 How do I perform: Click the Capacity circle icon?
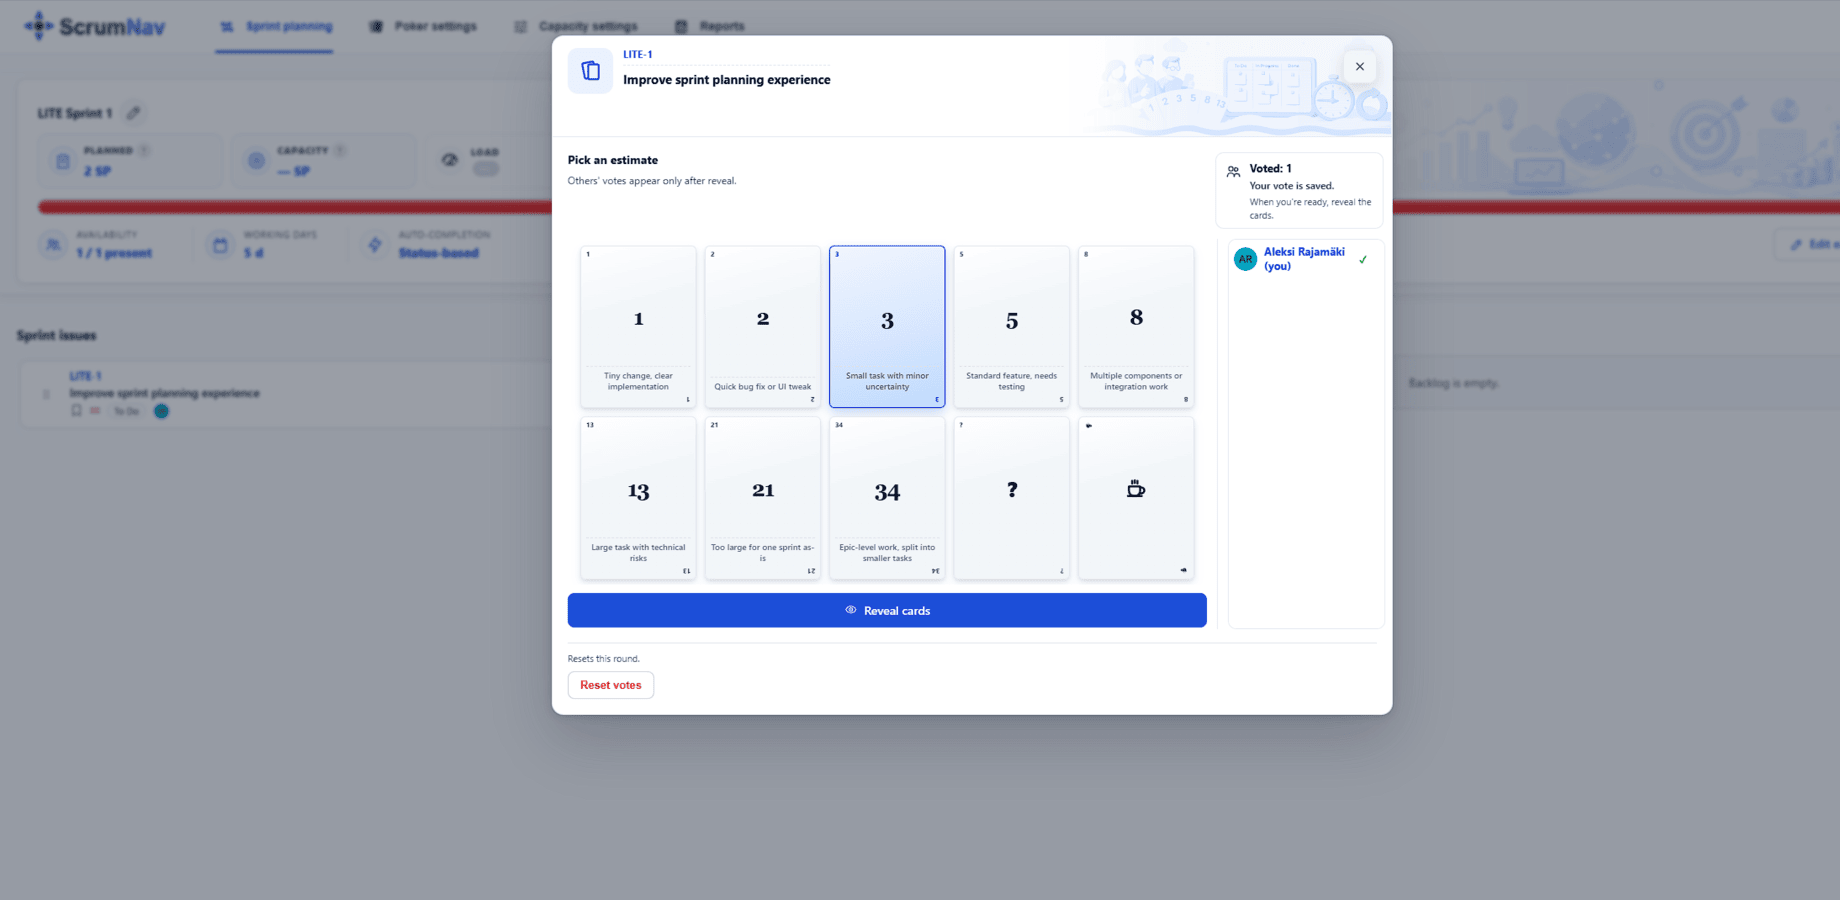[257, 161]
